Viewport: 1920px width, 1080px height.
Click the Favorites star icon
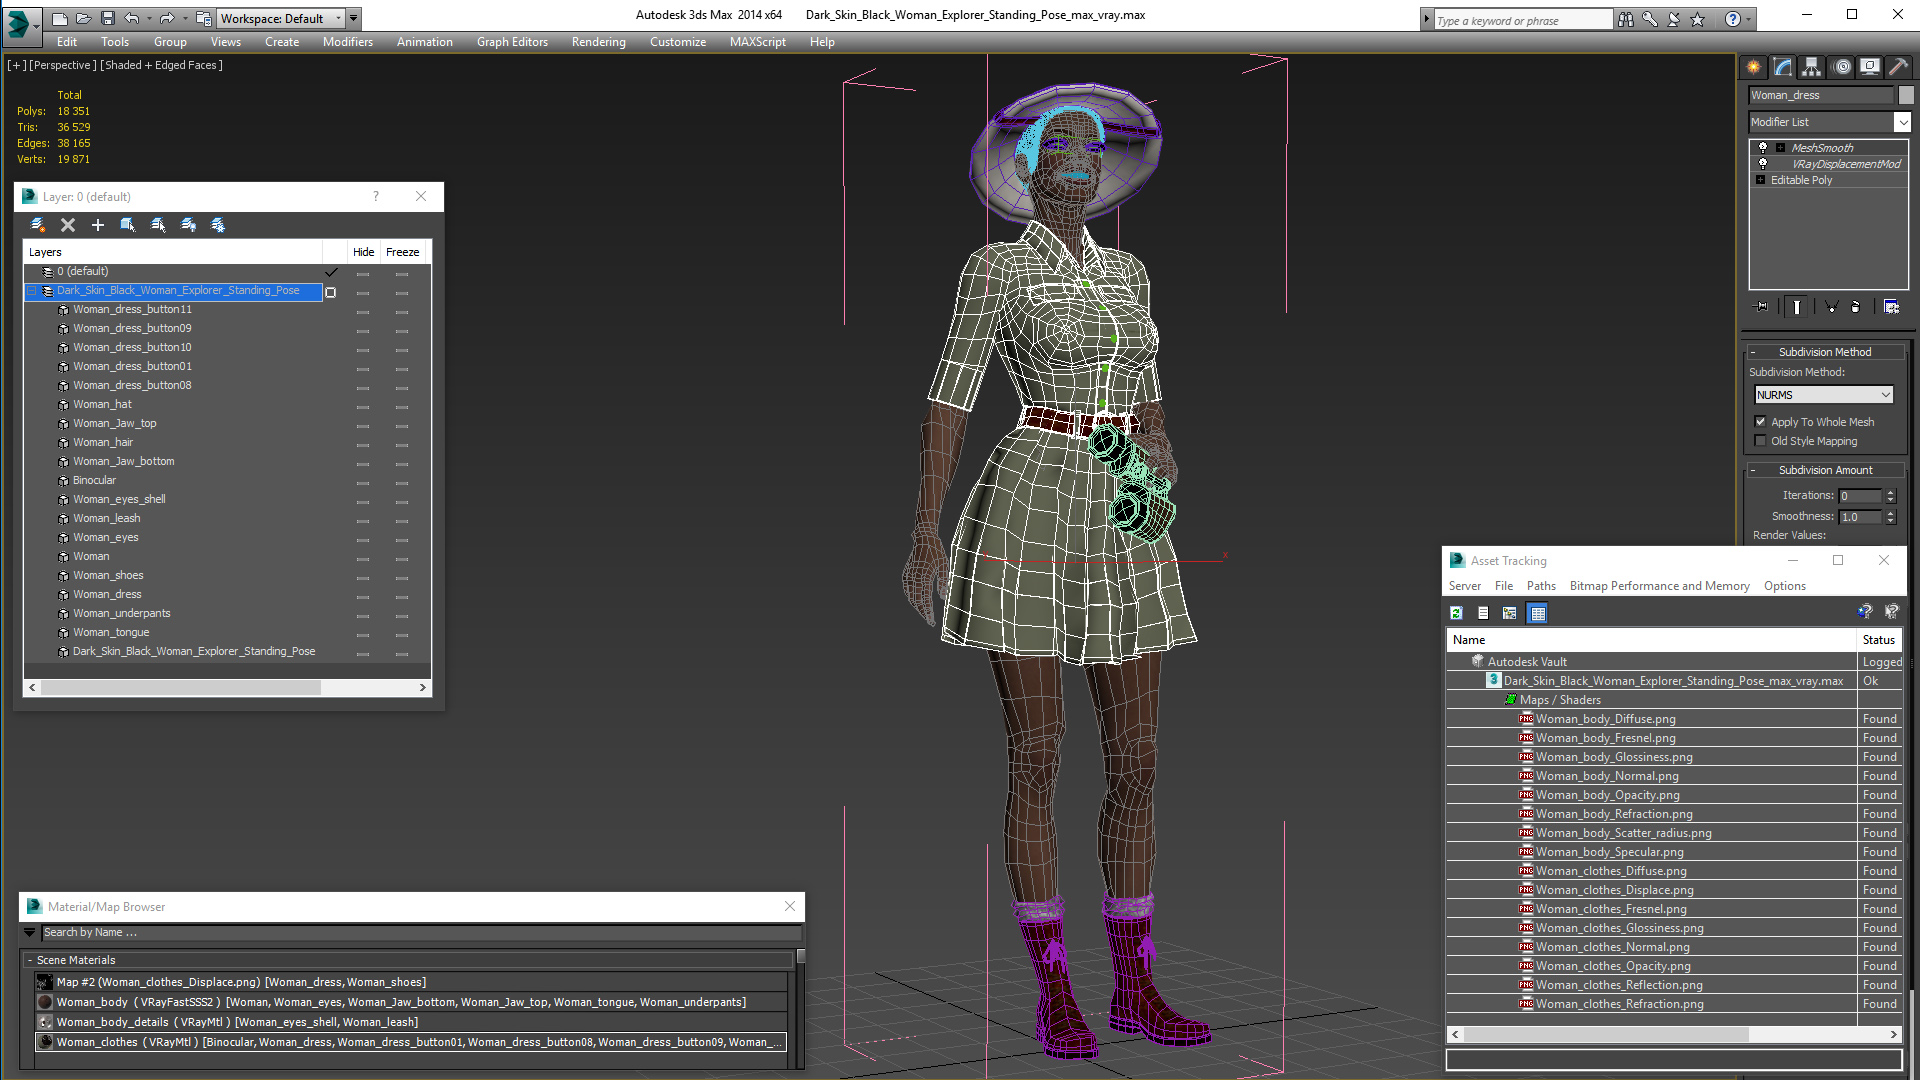point(1698,19)
